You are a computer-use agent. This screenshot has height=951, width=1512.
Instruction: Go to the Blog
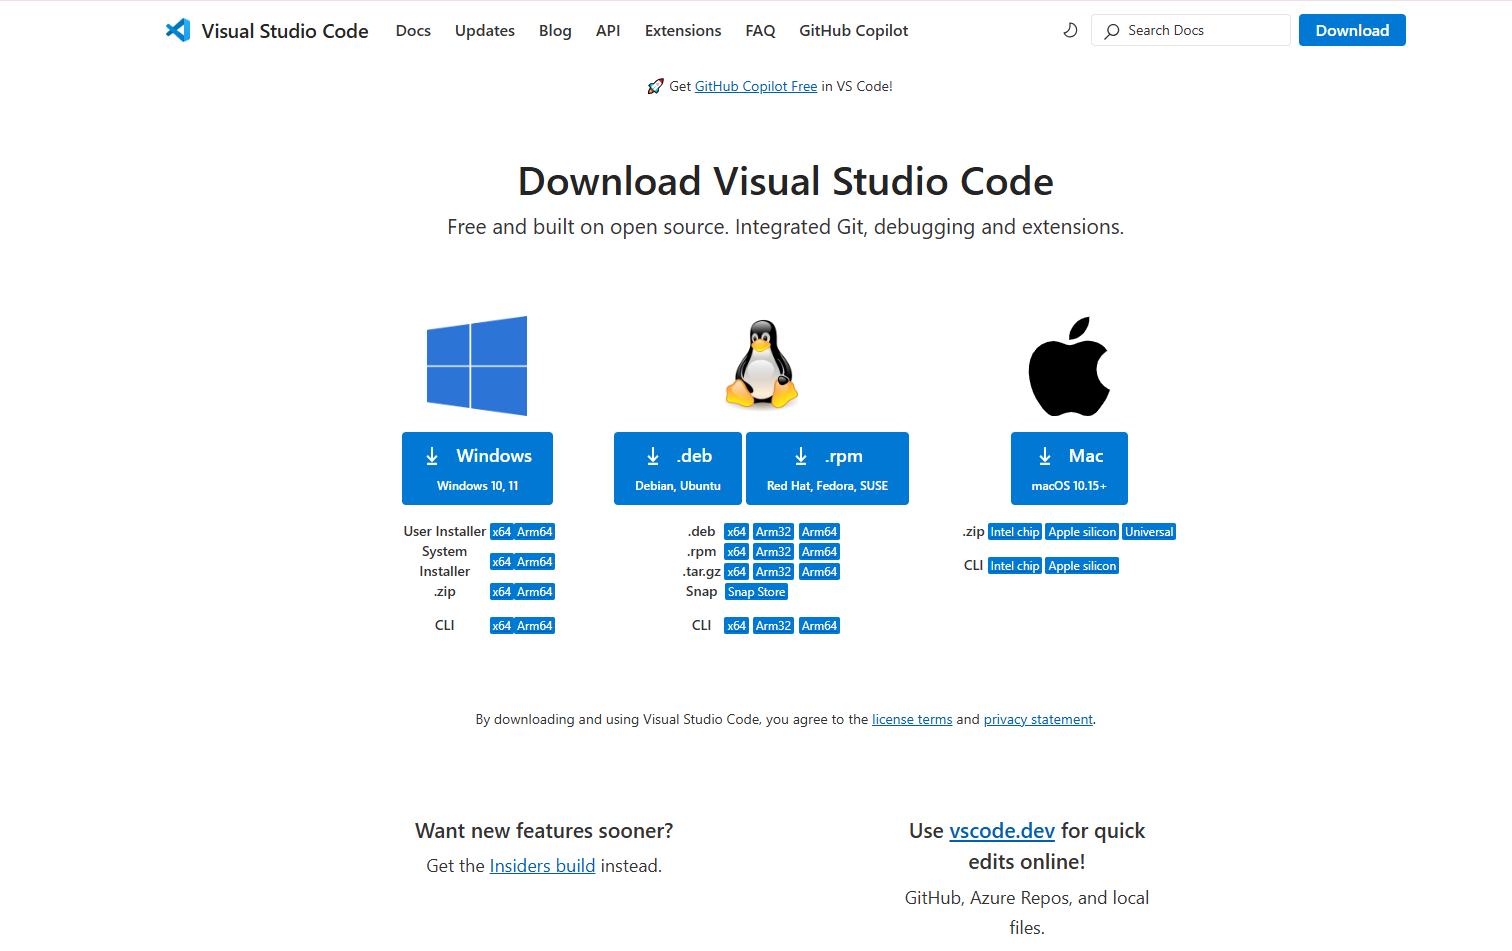click(x=555, y=30)
